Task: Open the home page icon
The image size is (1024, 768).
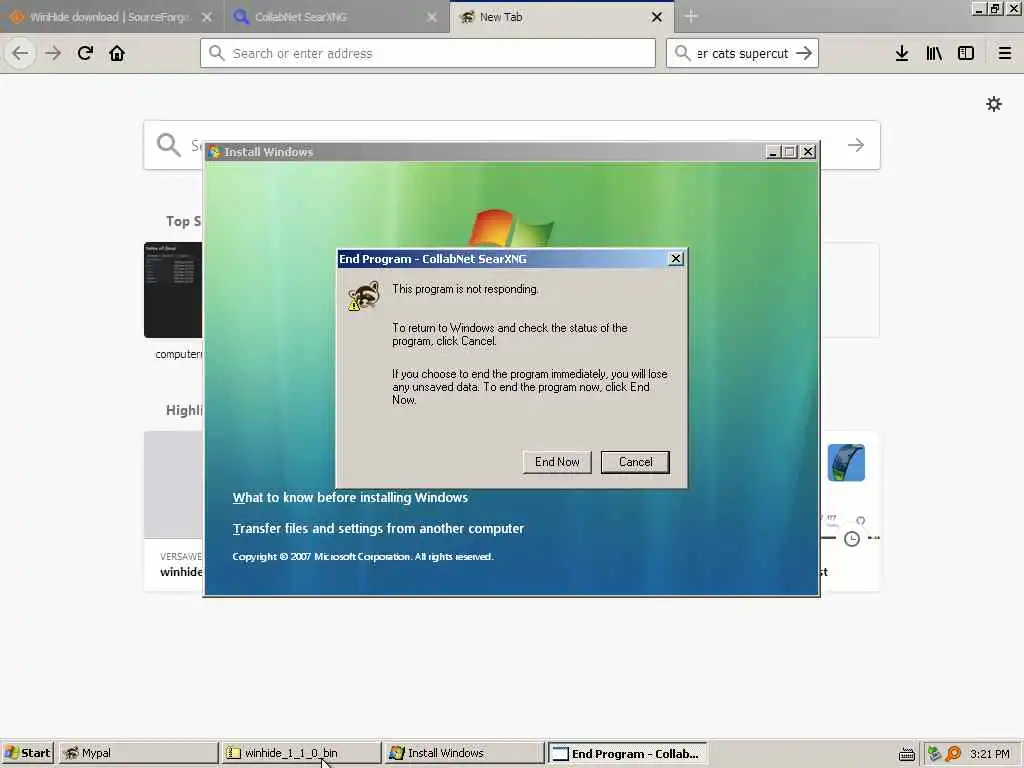Action: click(117, 53)
